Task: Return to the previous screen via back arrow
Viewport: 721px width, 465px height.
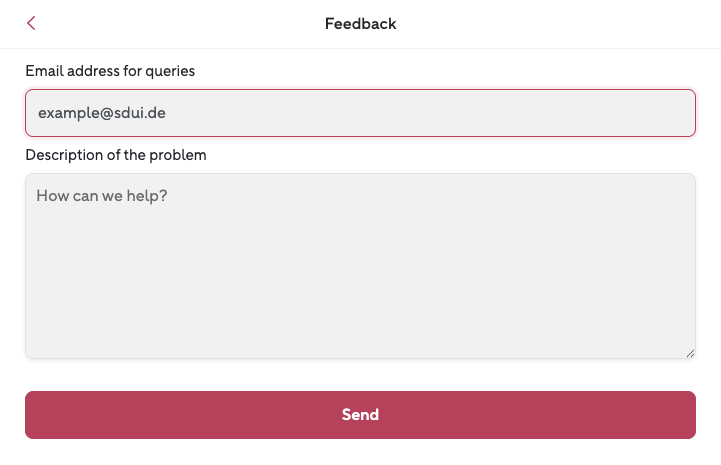Action: [32, 23]
